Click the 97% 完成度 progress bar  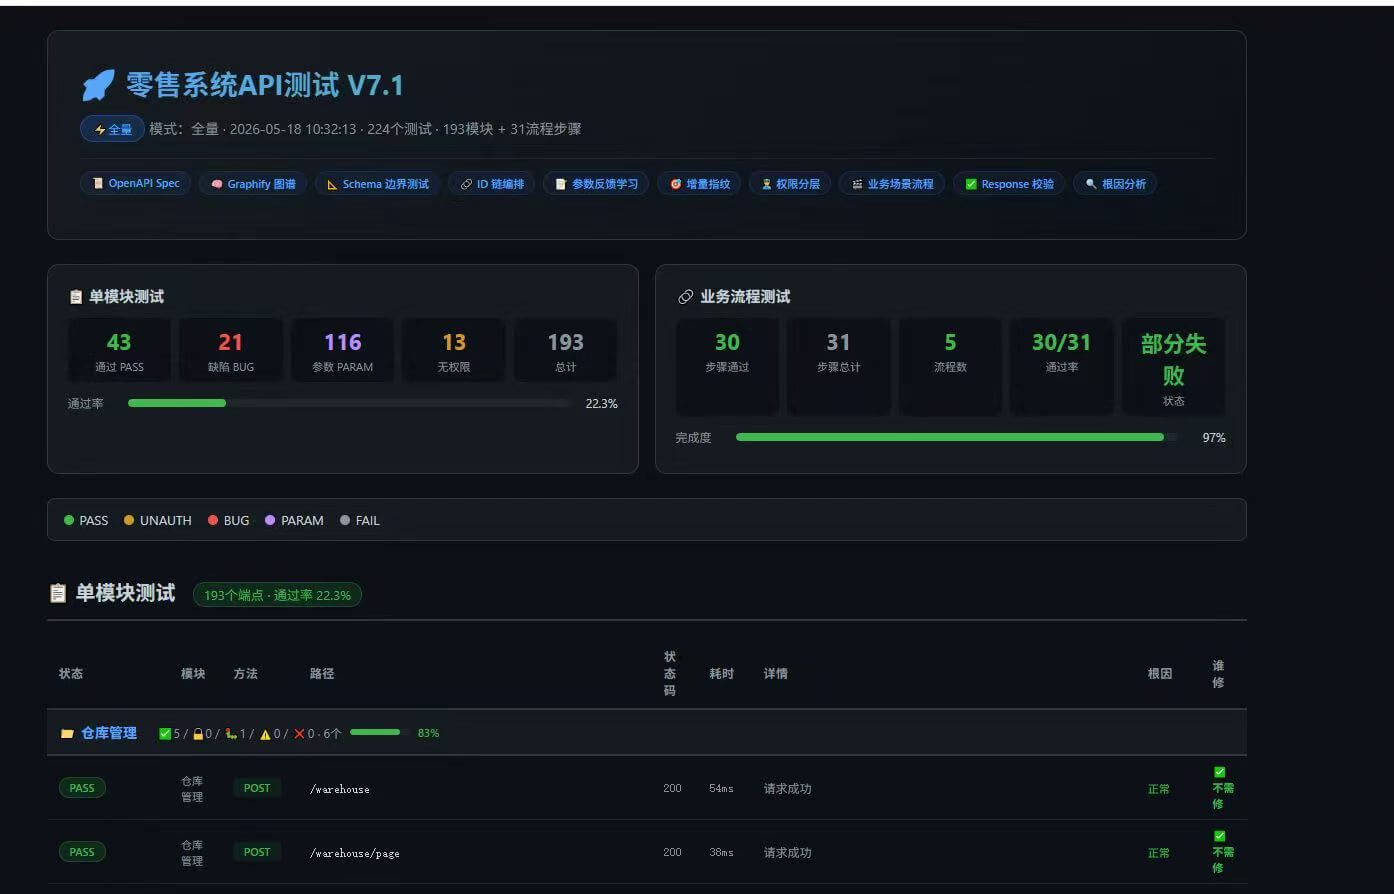[957, 437]
